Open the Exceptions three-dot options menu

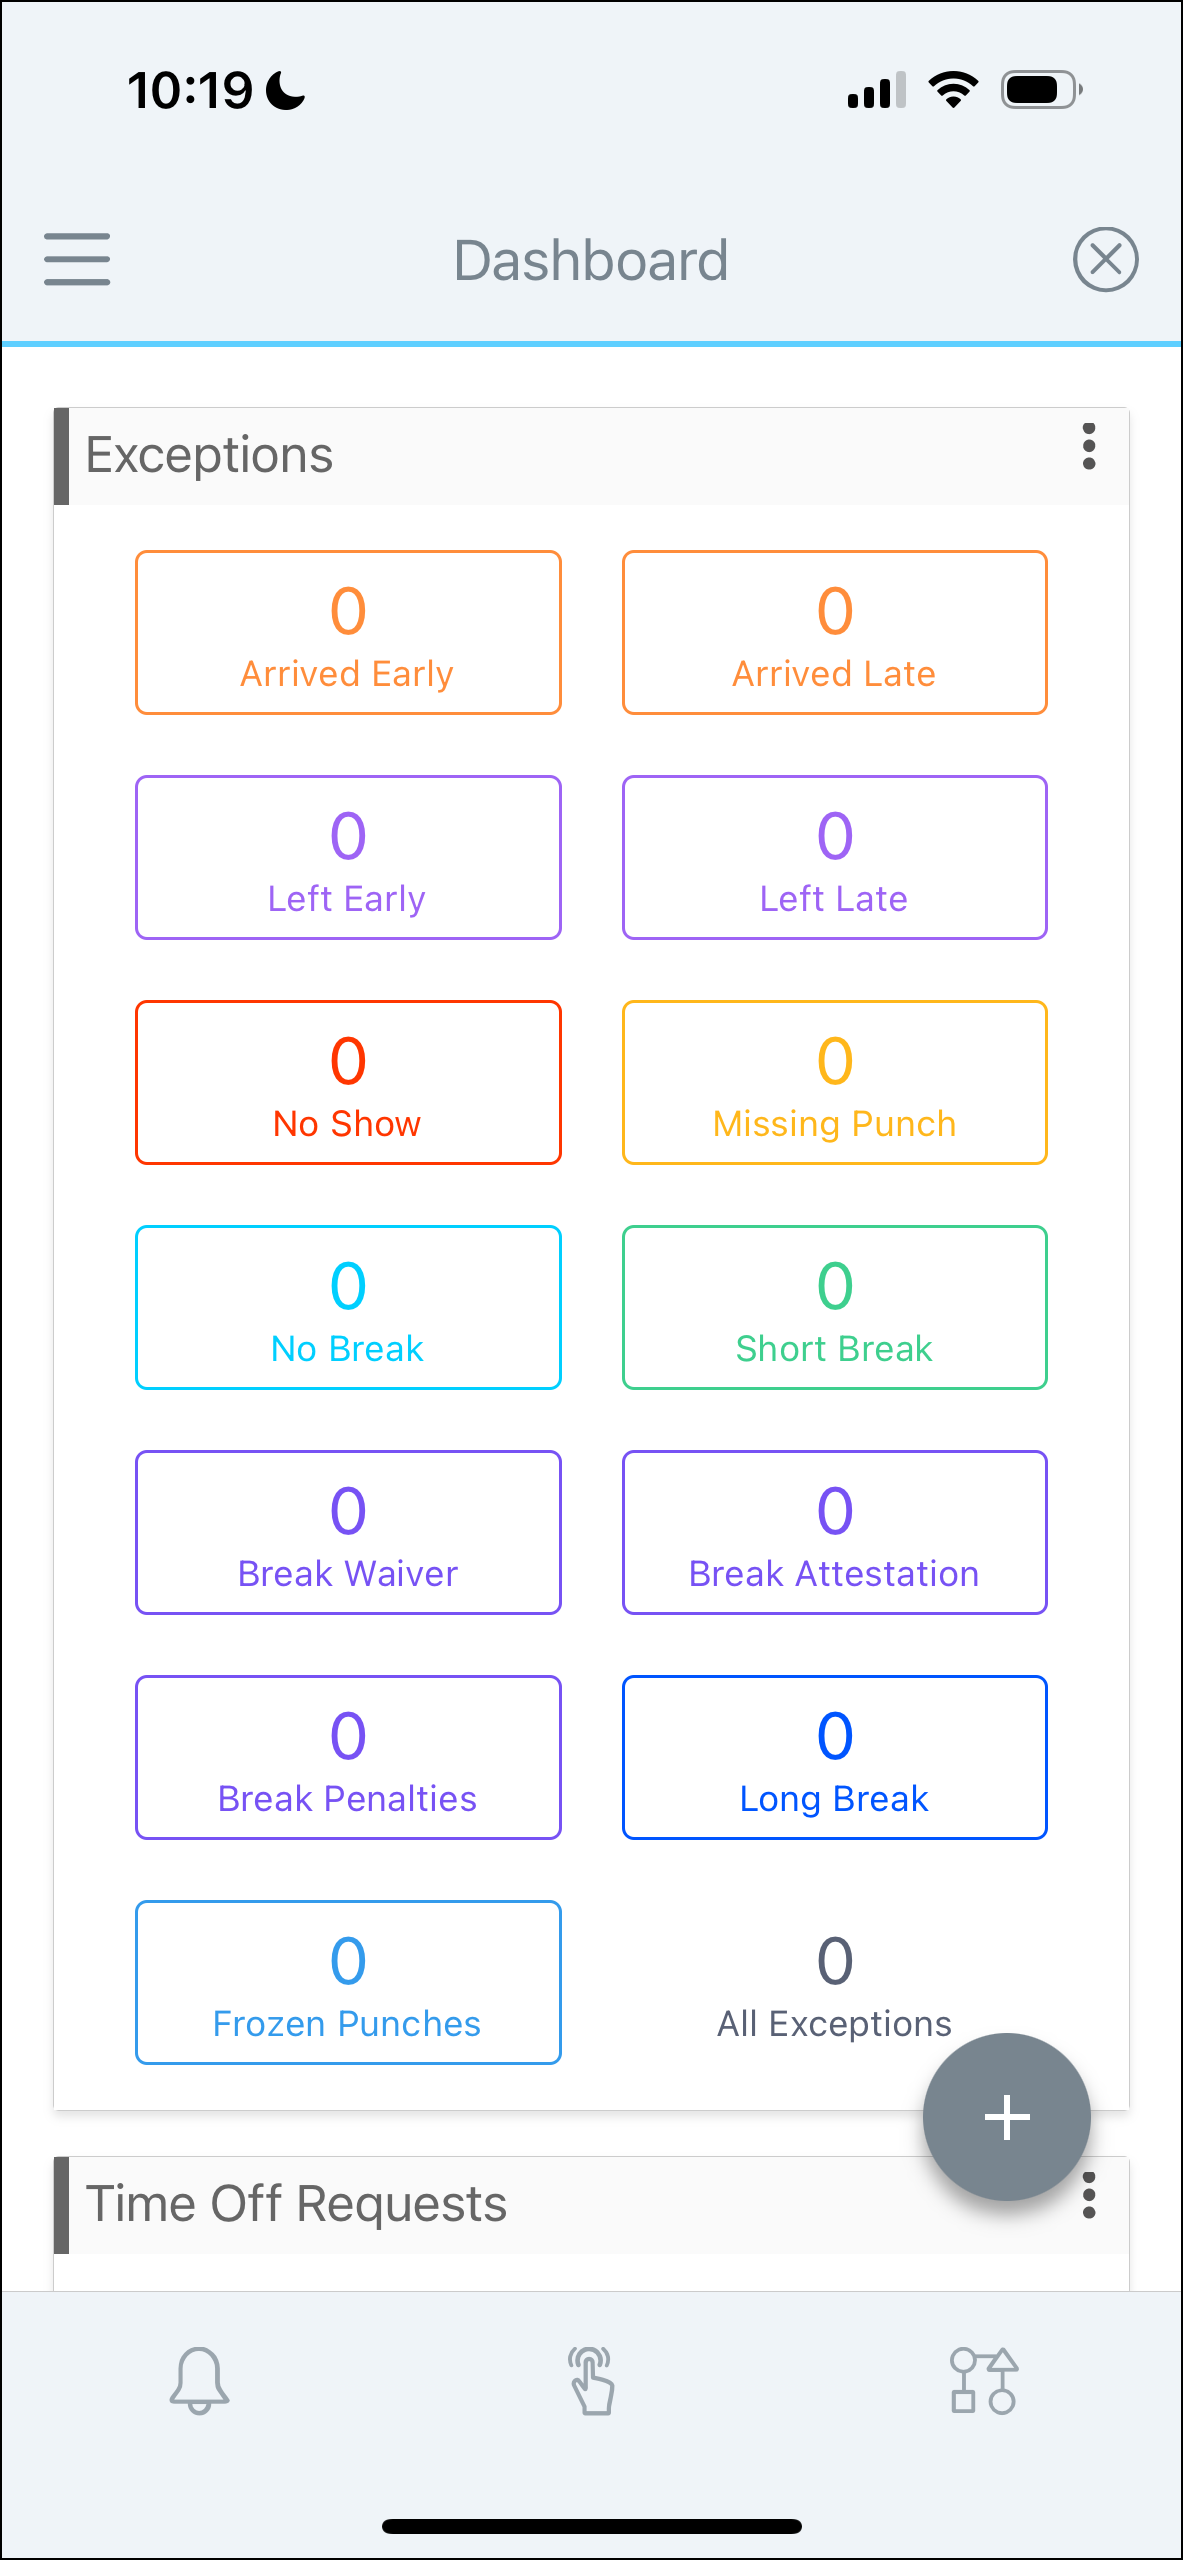pyautogui.click(x=1089, y=446)
